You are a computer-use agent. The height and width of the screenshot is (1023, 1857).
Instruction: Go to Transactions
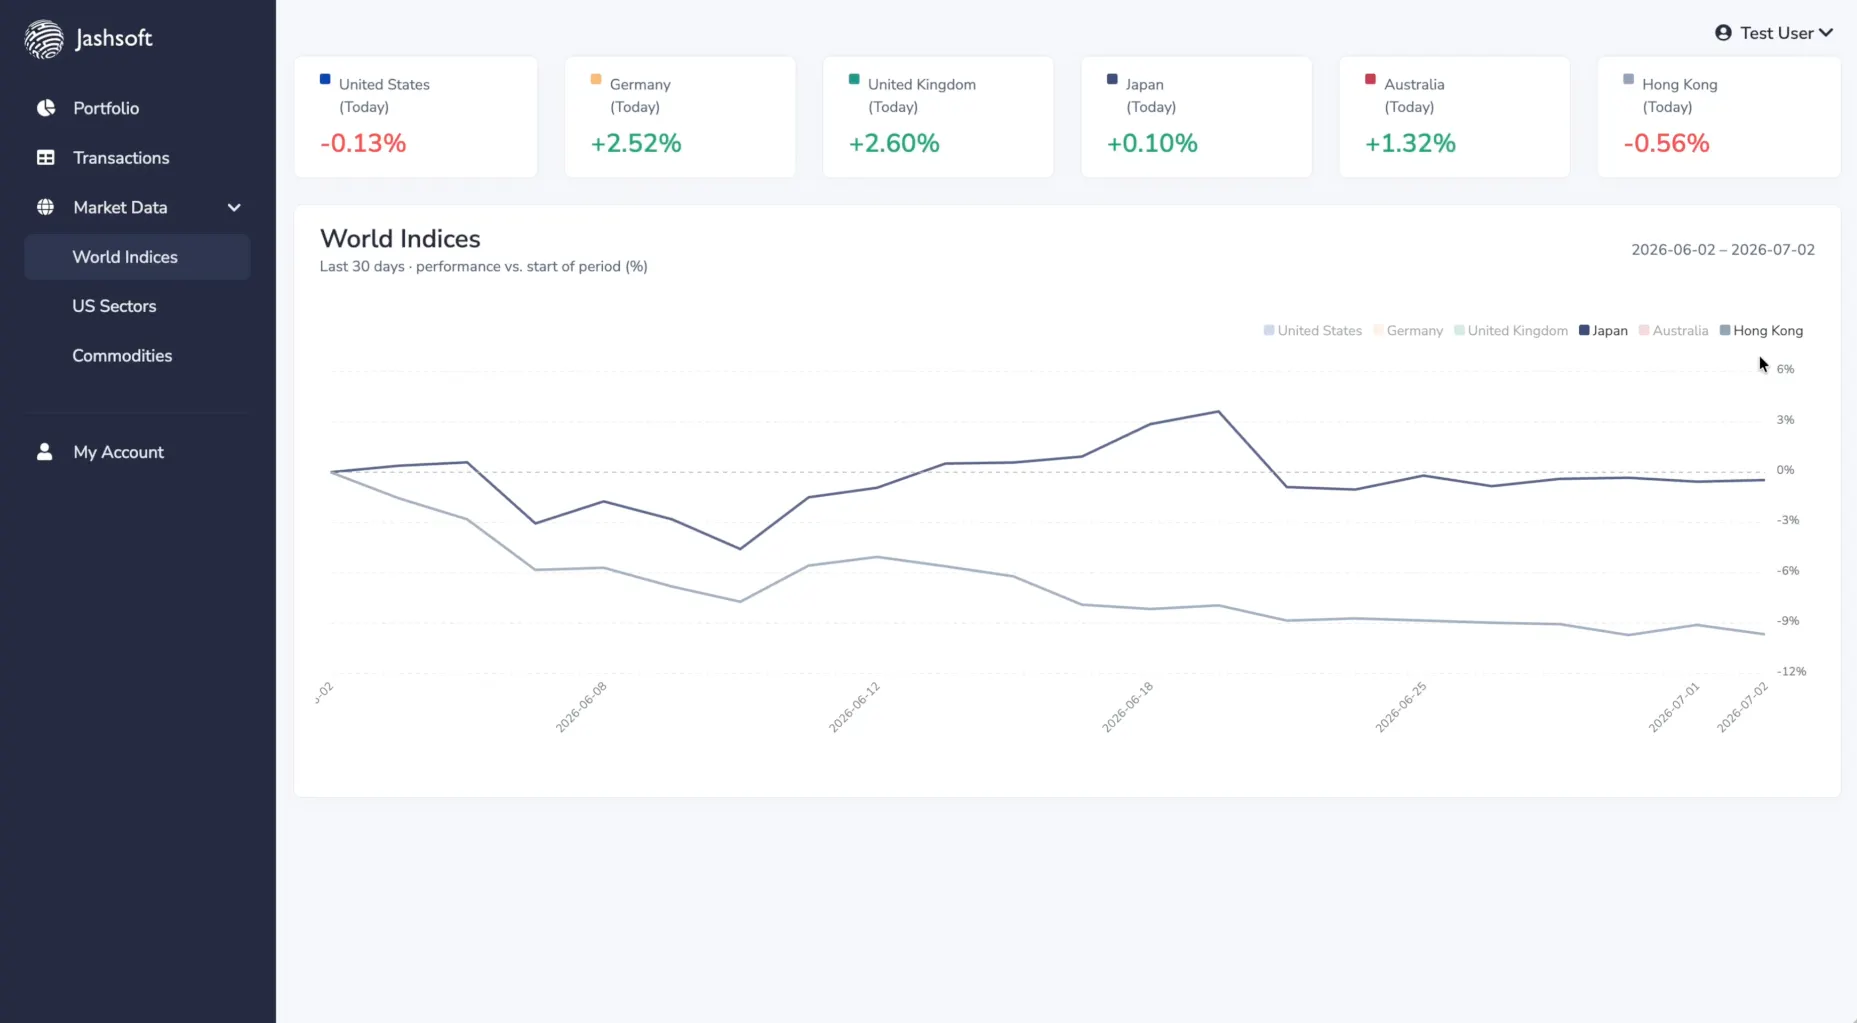(x=121, y=158)
